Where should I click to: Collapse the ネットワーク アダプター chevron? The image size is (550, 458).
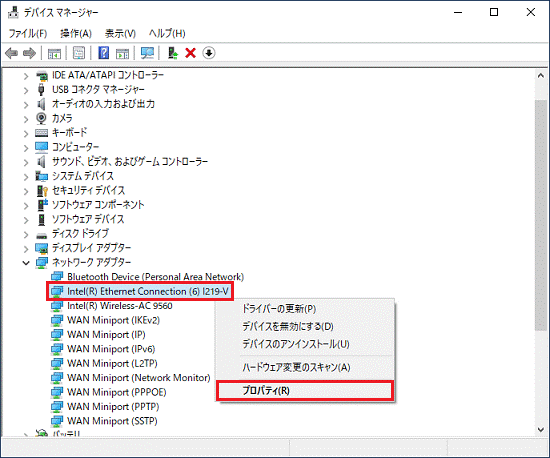[x=26, y=263]
